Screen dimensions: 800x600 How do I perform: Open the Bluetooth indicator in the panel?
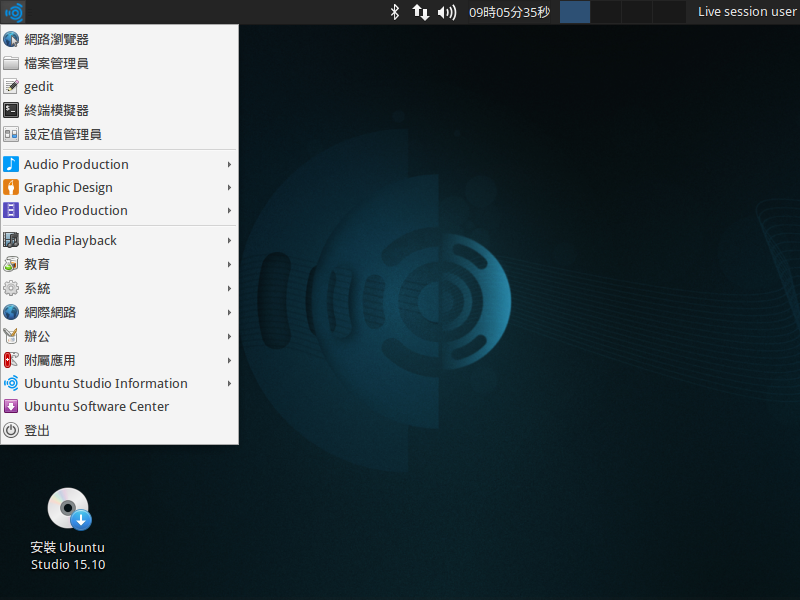(394, 12)
